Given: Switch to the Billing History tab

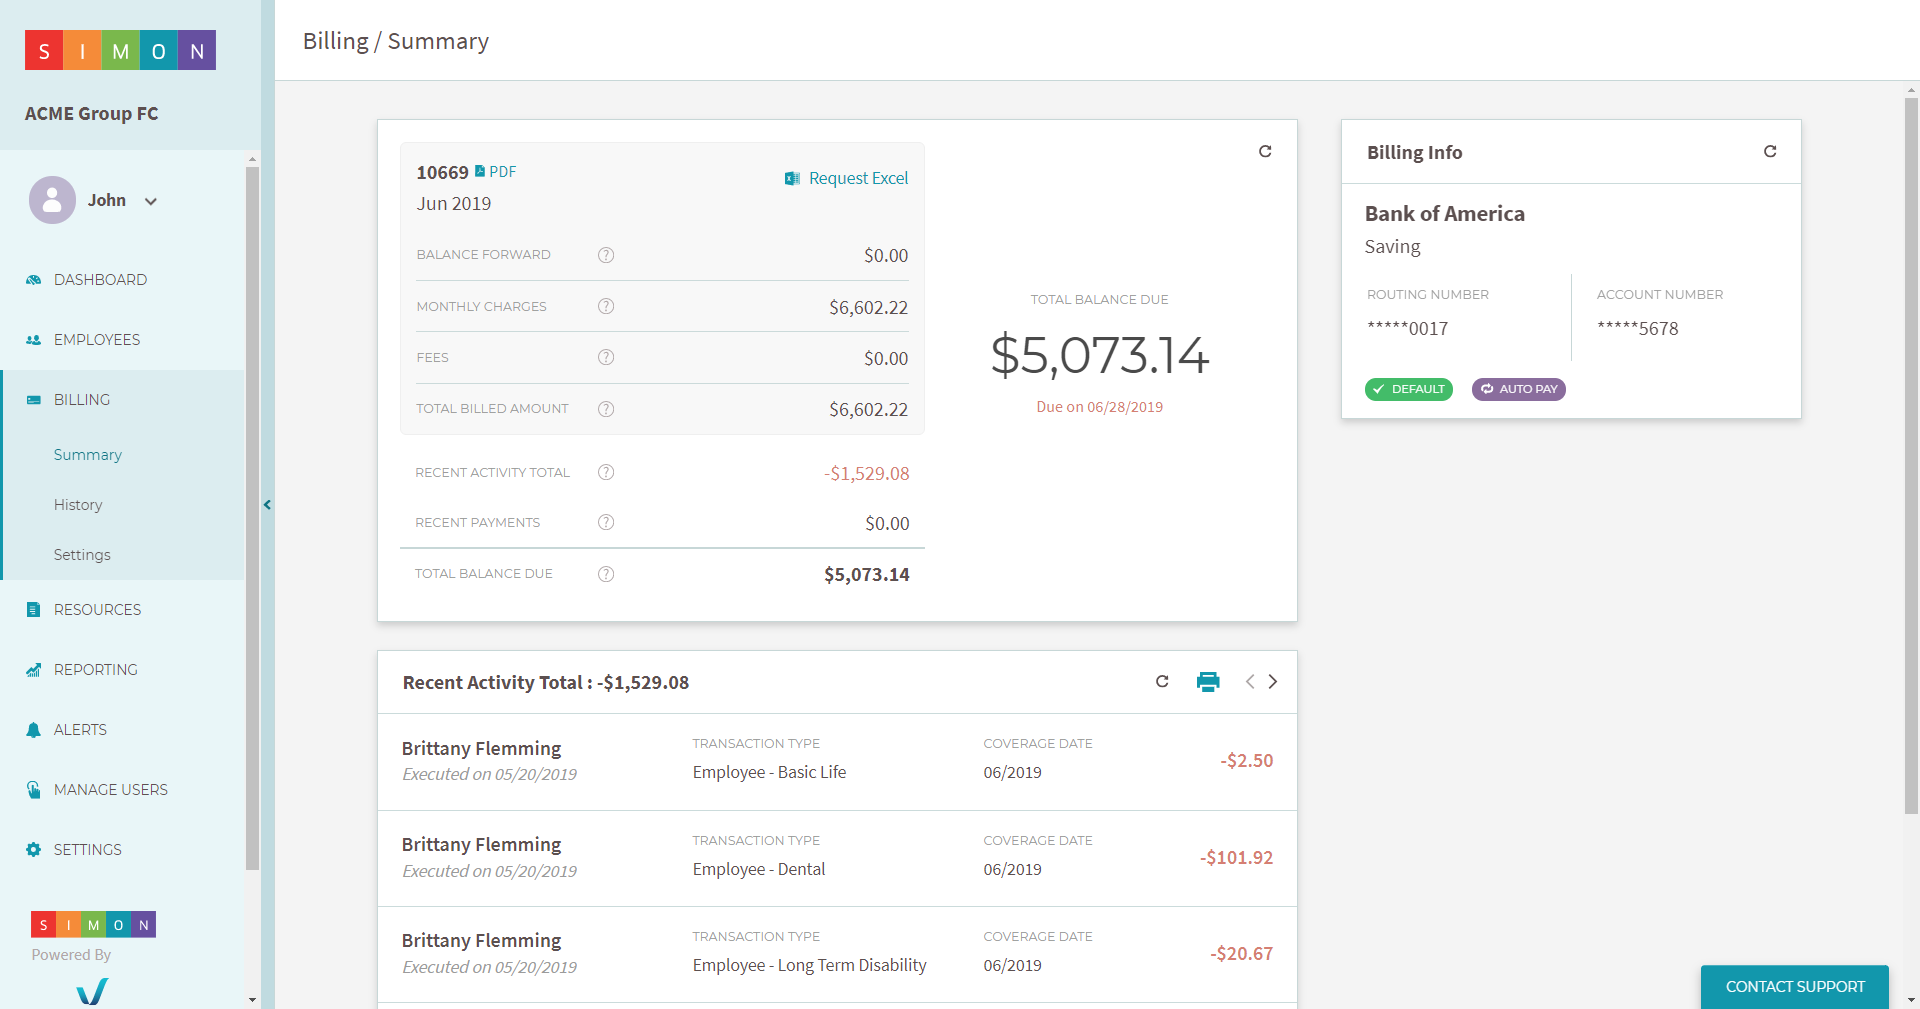Looking at the screenshot, I should click(78, 504).
